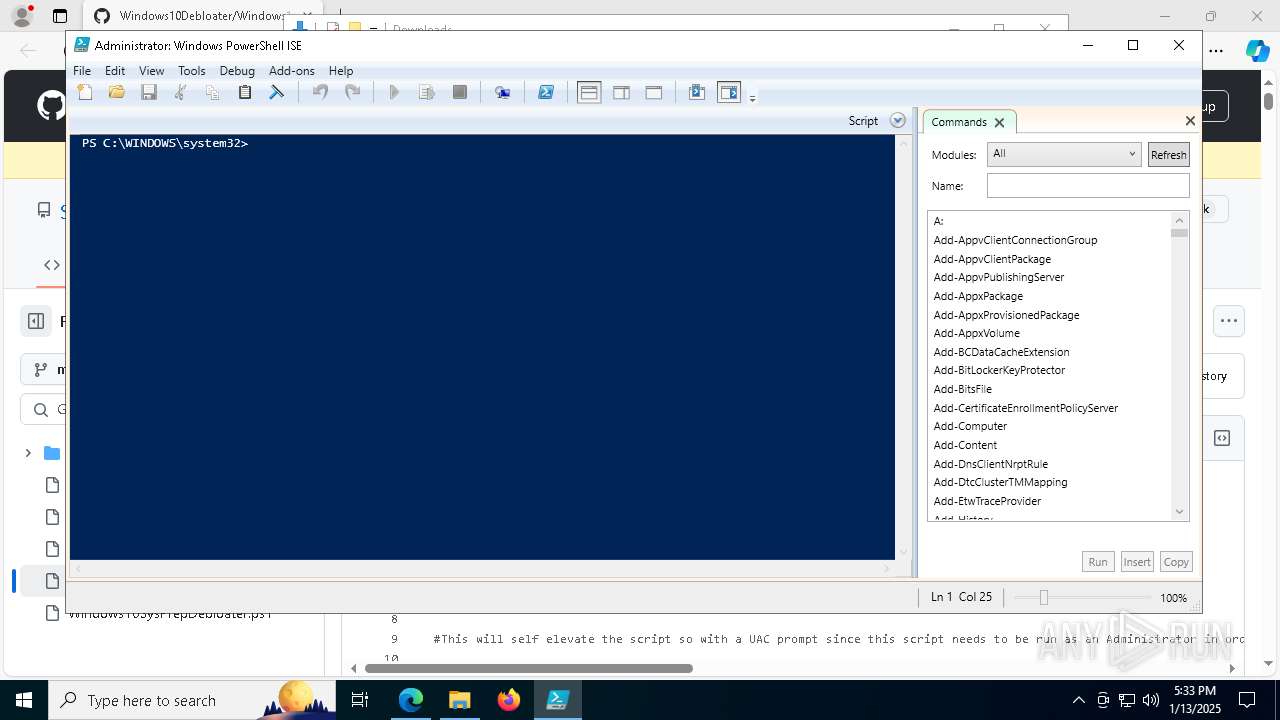This screenshot has width=1280, height=720.
Task: Open the File menu
Action: tap(82, 71)
